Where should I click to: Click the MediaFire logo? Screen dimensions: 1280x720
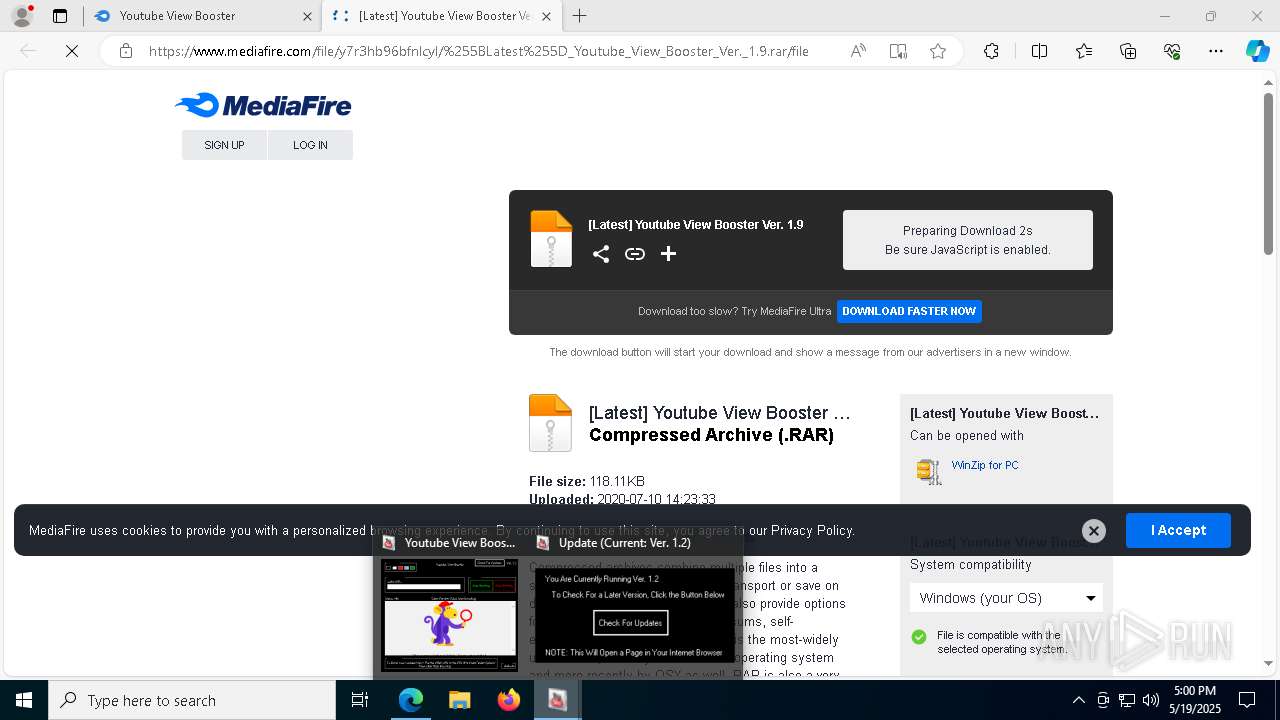click(x=263, y=105)
